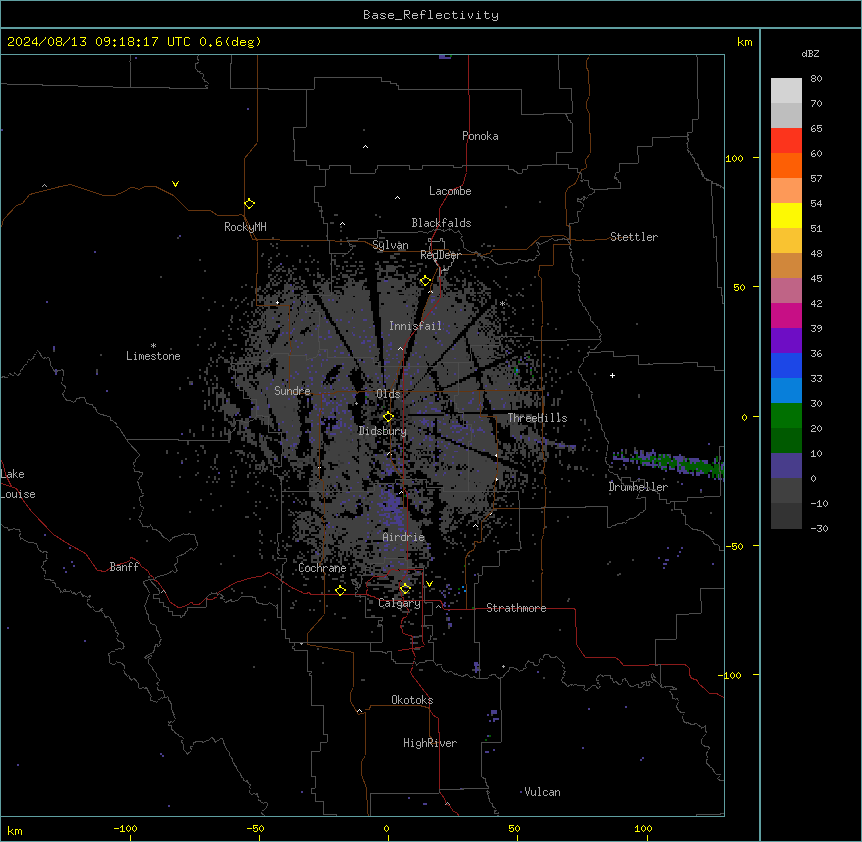This screenshot has width=862, height=842.
Task: Select the RockyMH label
Action: [x=245, y=227]
